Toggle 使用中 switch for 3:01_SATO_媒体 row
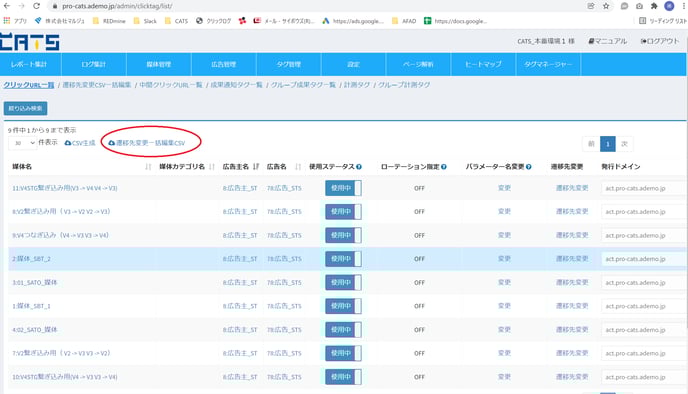 pos(343,283)
